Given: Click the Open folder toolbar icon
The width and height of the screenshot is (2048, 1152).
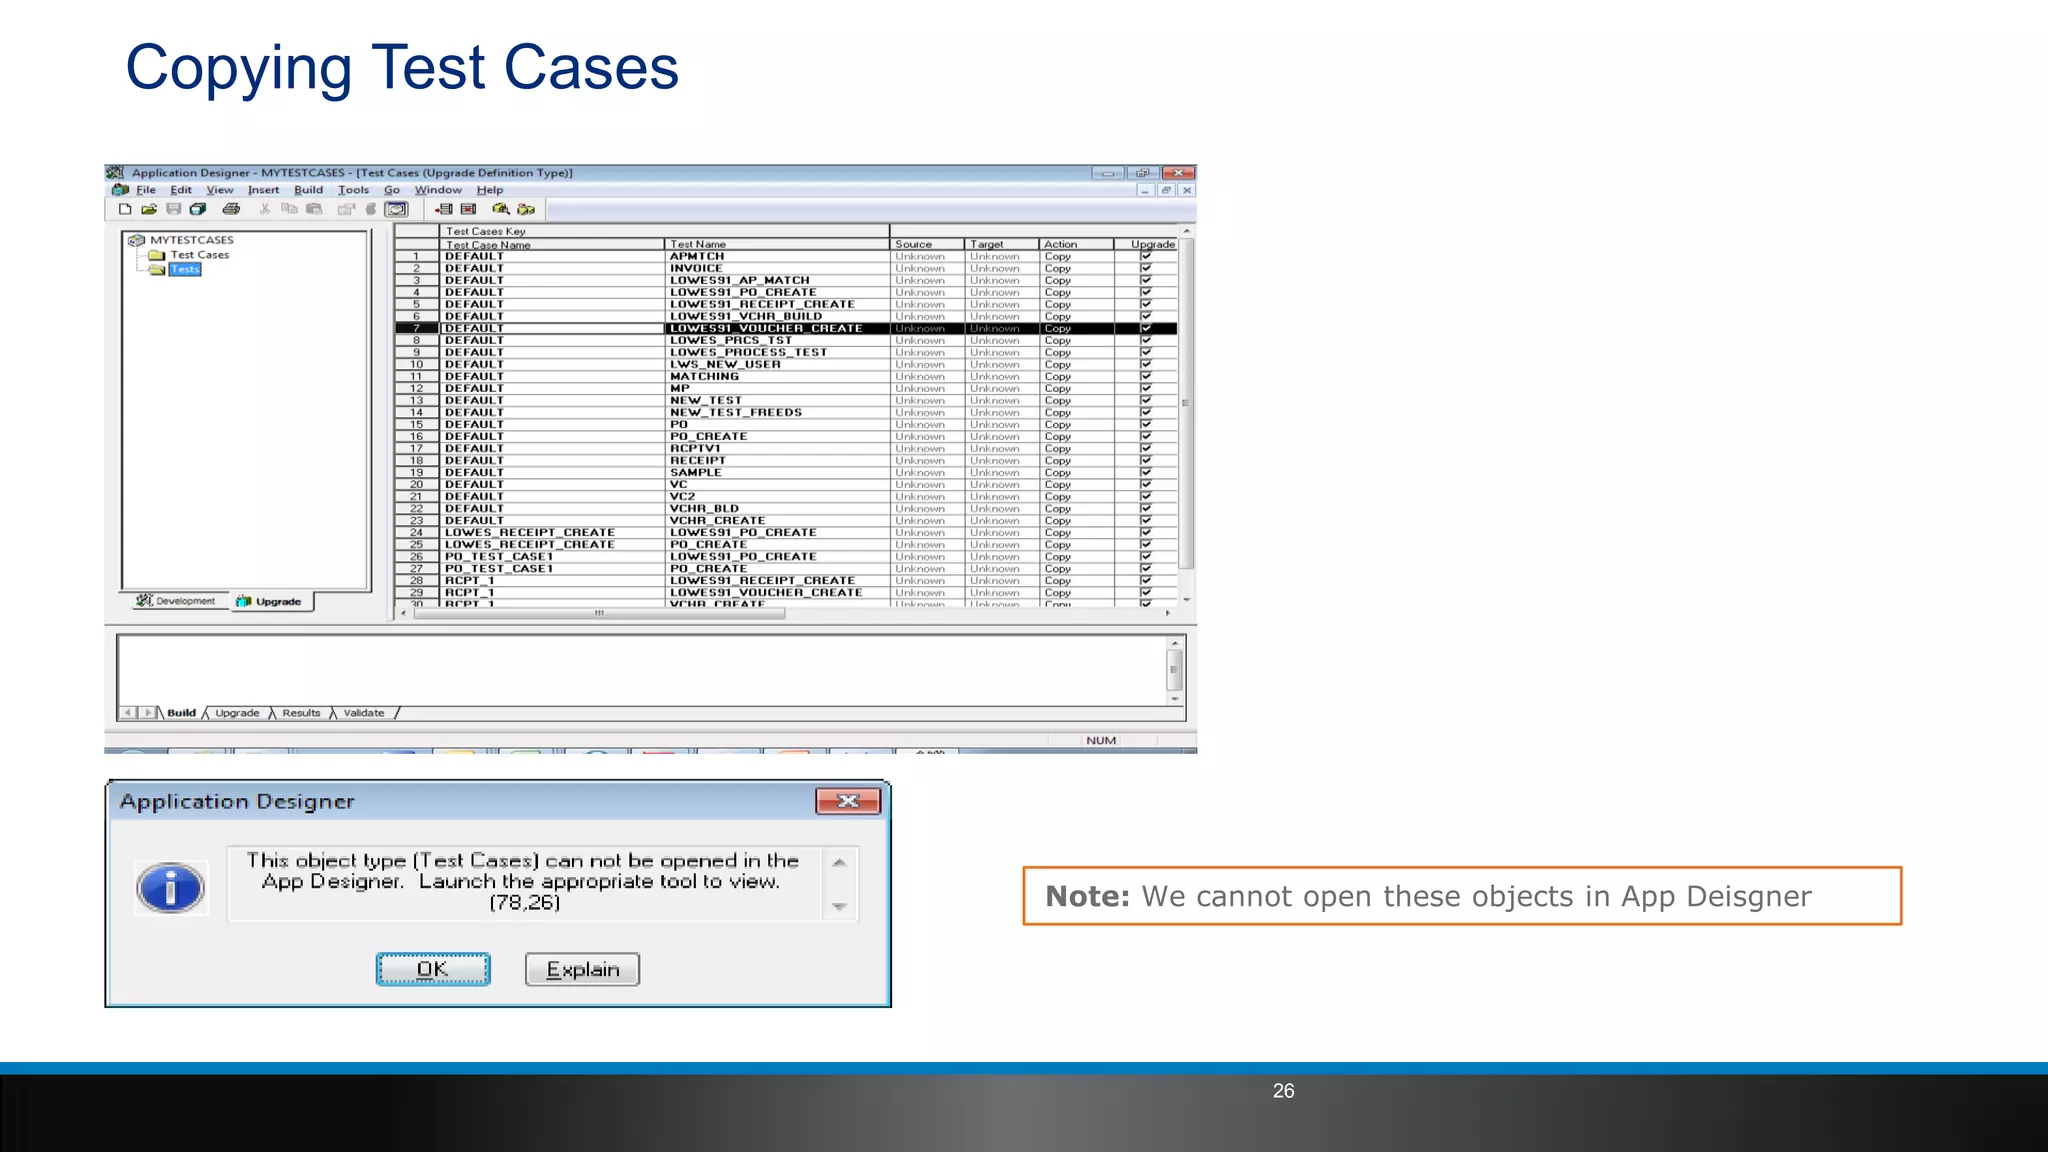Looking at the screenshot, I should [x=149, y=209].
